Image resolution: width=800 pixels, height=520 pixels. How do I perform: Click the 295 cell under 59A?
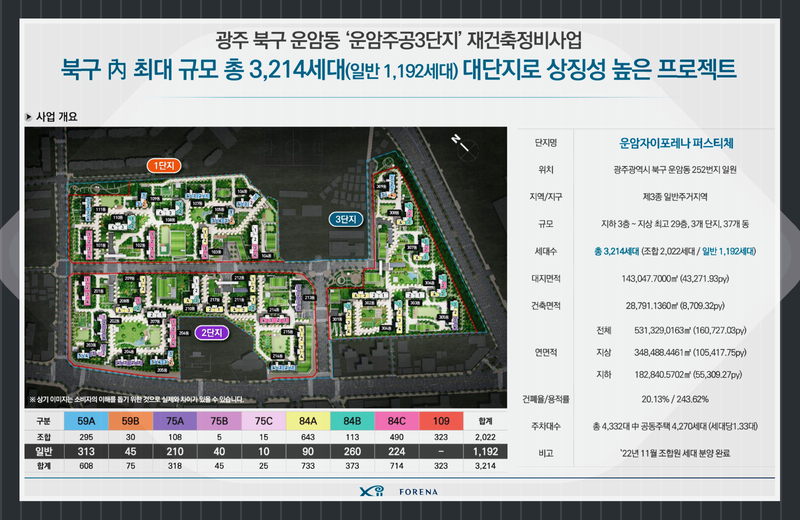86,437
